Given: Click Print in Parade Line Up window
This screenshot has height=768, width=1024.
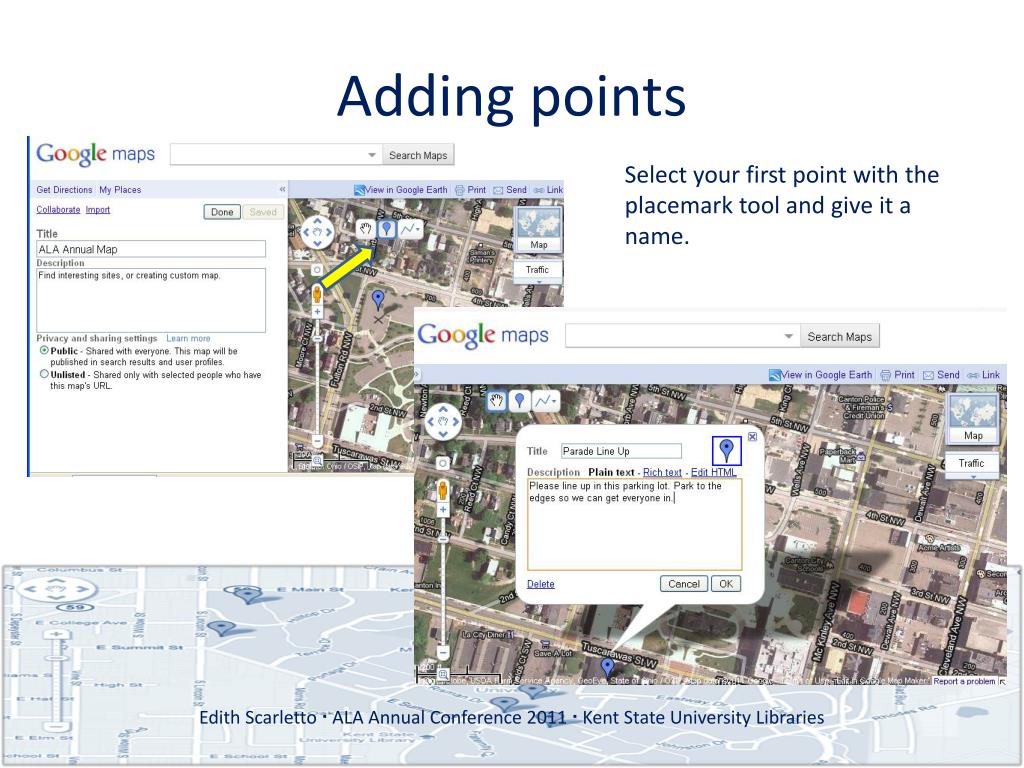Looking at the screenshot, I should pos(897,375).
